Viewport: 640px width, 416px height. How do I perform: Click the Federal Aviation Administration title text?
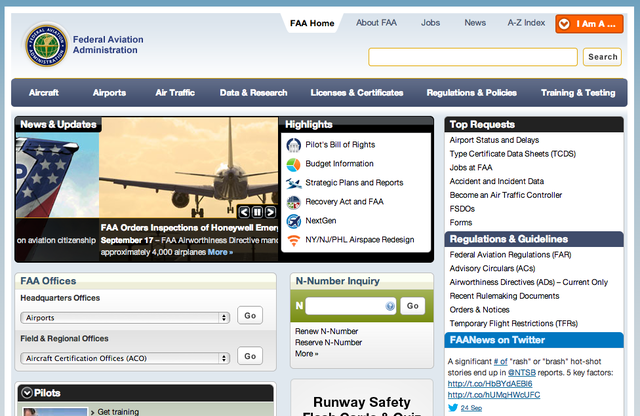pyautogui.click(x=108, y=45)
